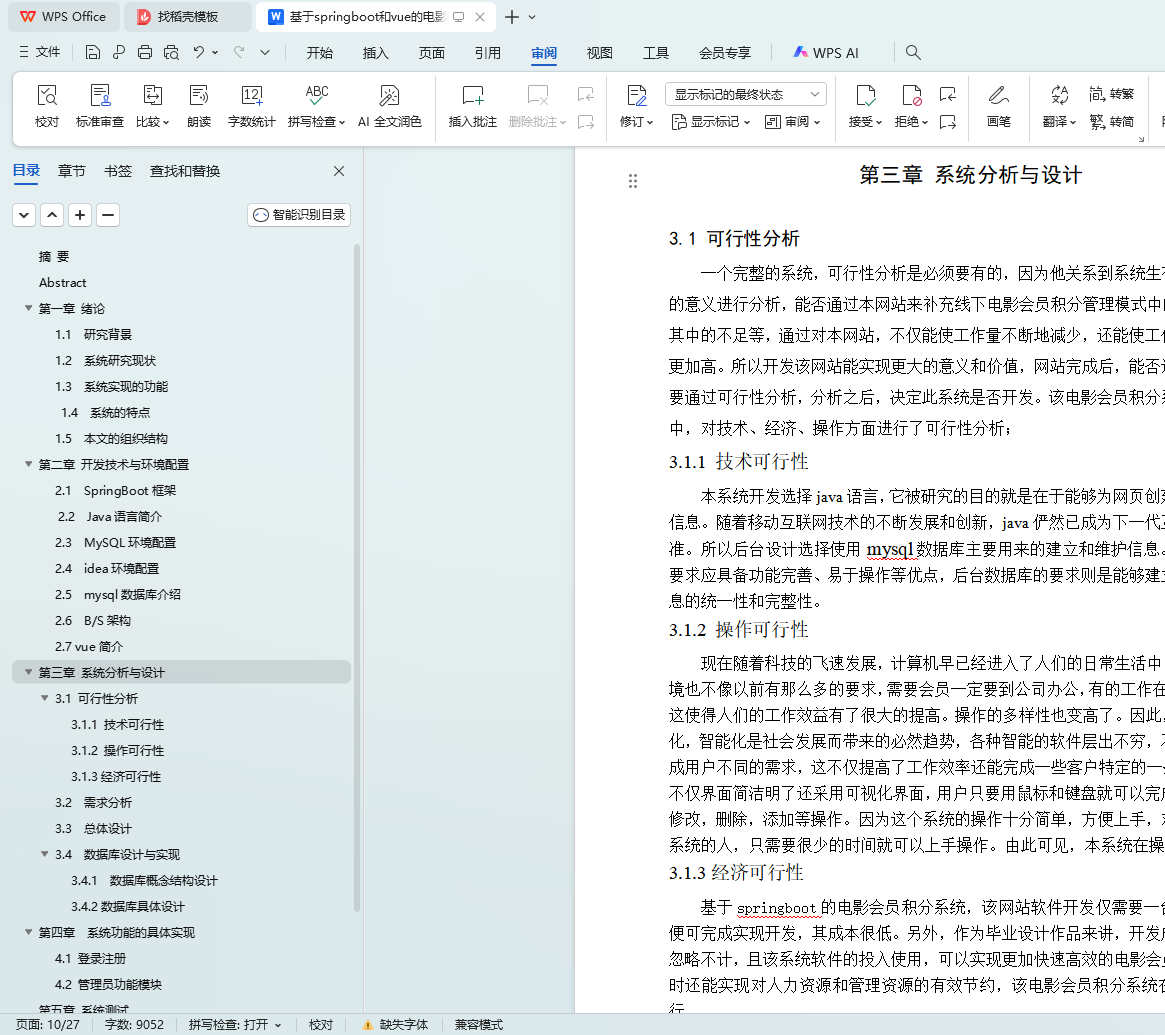Open the 文件 menu
Screen dimensions: 1165x1035
click(x=39, y=52)
